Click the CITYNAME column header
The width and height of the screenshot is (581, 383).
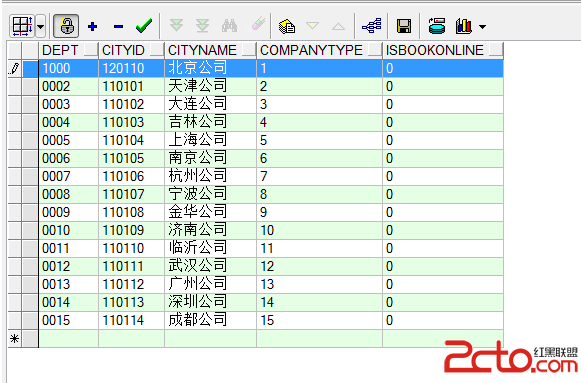[x=210, y=50]
